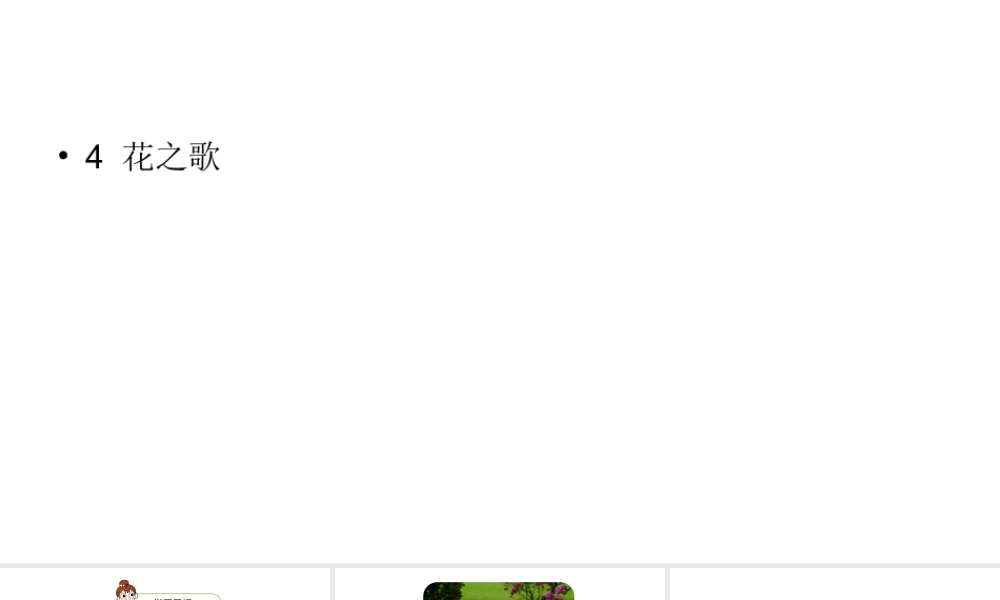
Task: Click the cartoon girl icon on the first thumbnail
Action: tap(126, 590)
